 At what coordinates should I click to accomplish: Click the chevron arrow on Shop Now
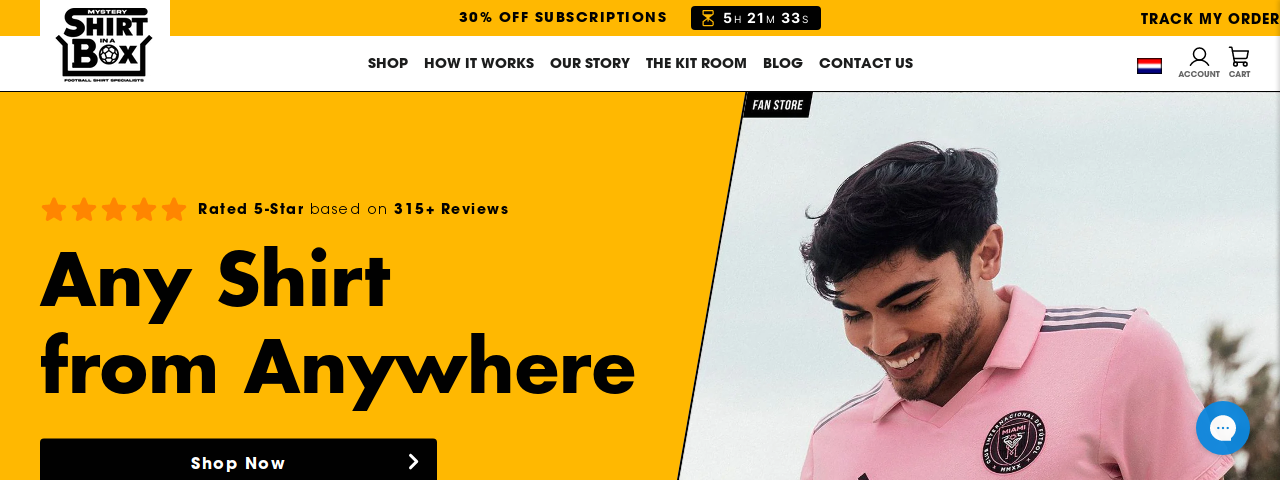click(x=413, y=462)
